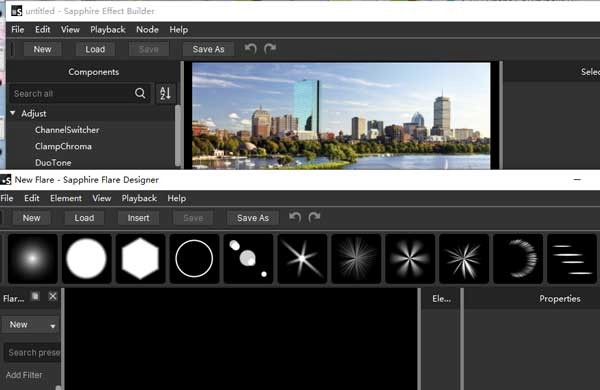Viewport: 600px width, 390px height.
Task: Open the Node menu in Effect Builder
Action: (147, 29)
